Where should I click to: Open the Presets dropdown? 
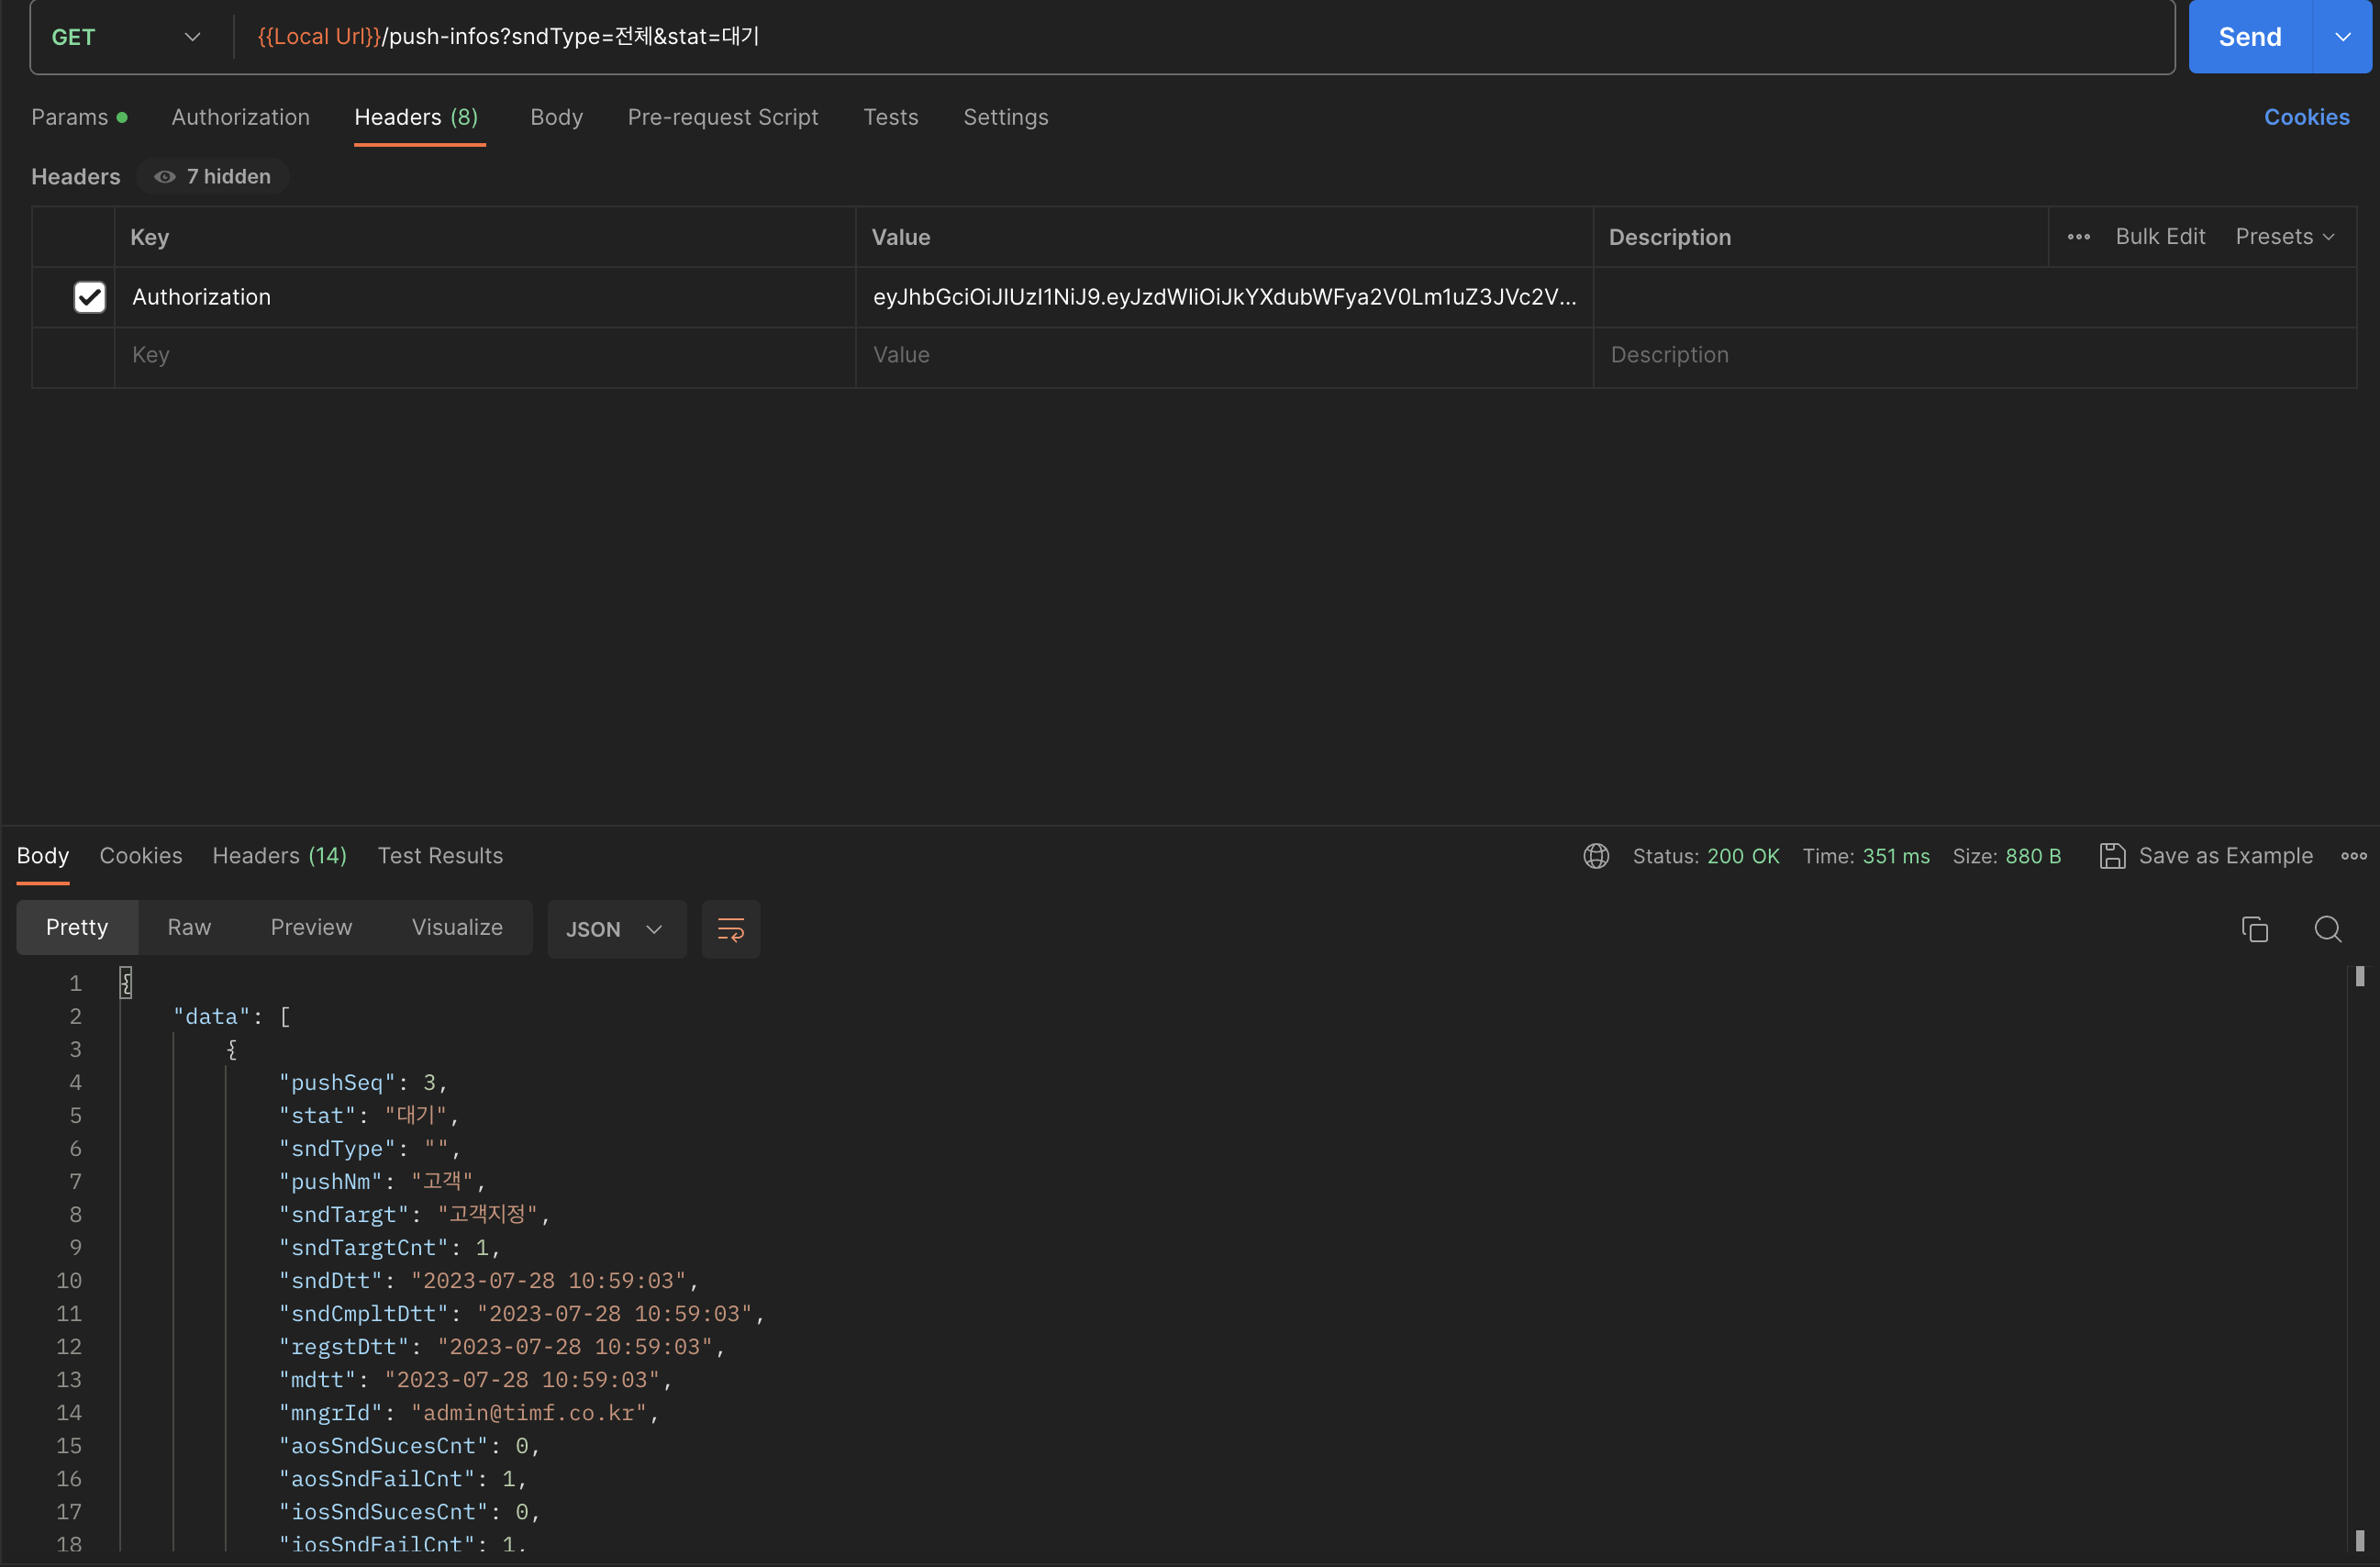(2284, 237)
